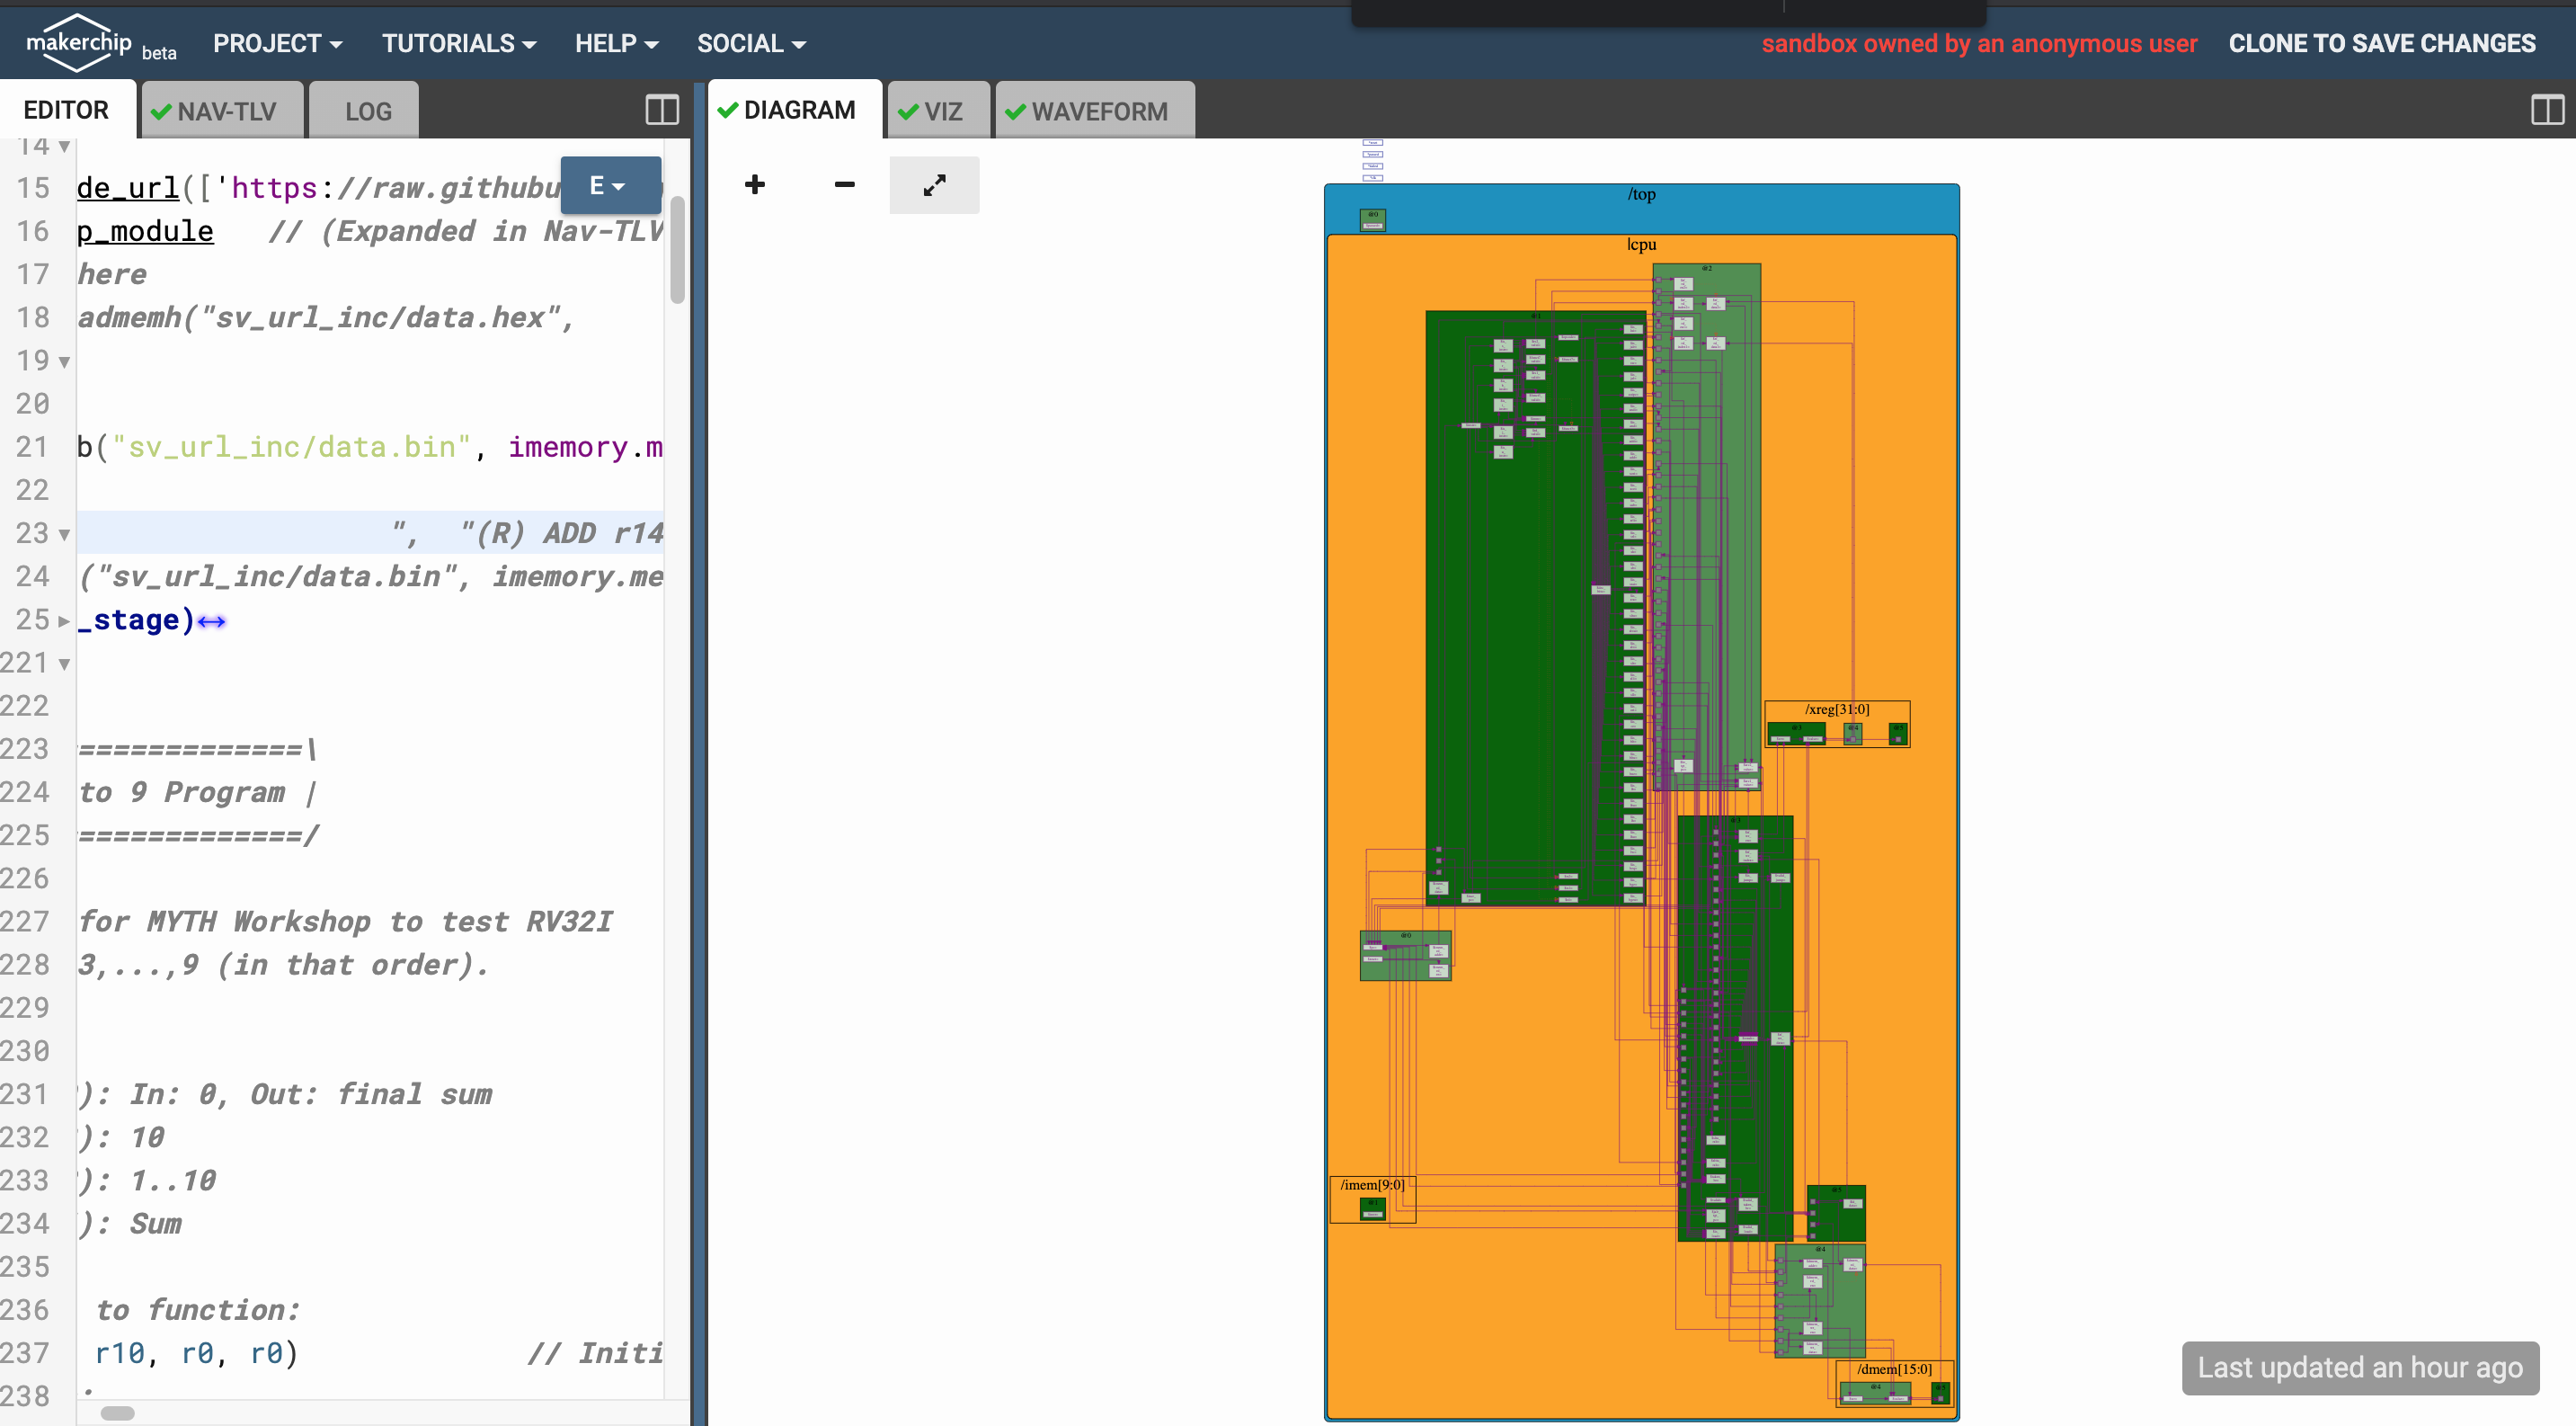Open the PROJECT dropdown menu
This screenshot has height=1426, width=2576.
[277, 44]
